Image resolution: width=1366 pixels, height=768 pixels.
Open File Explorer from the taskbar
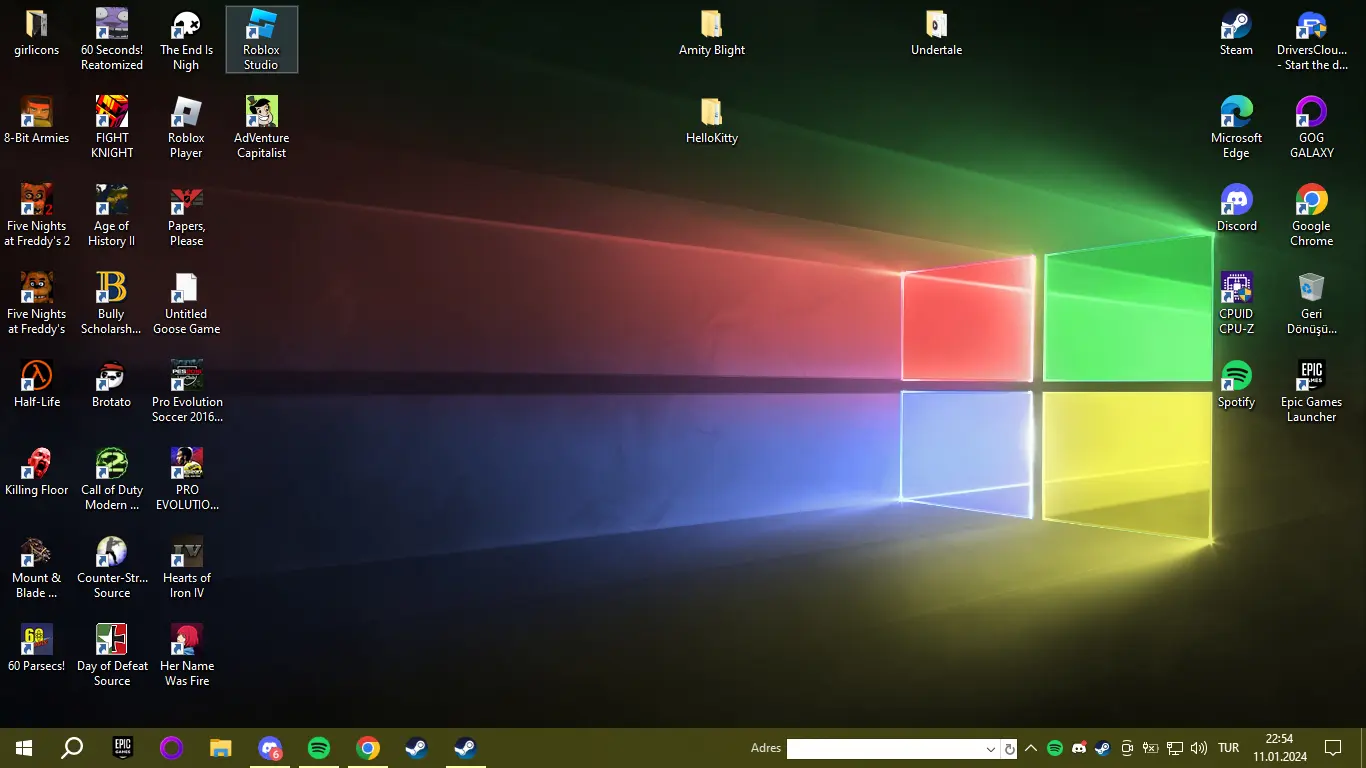tap(220, 748)
